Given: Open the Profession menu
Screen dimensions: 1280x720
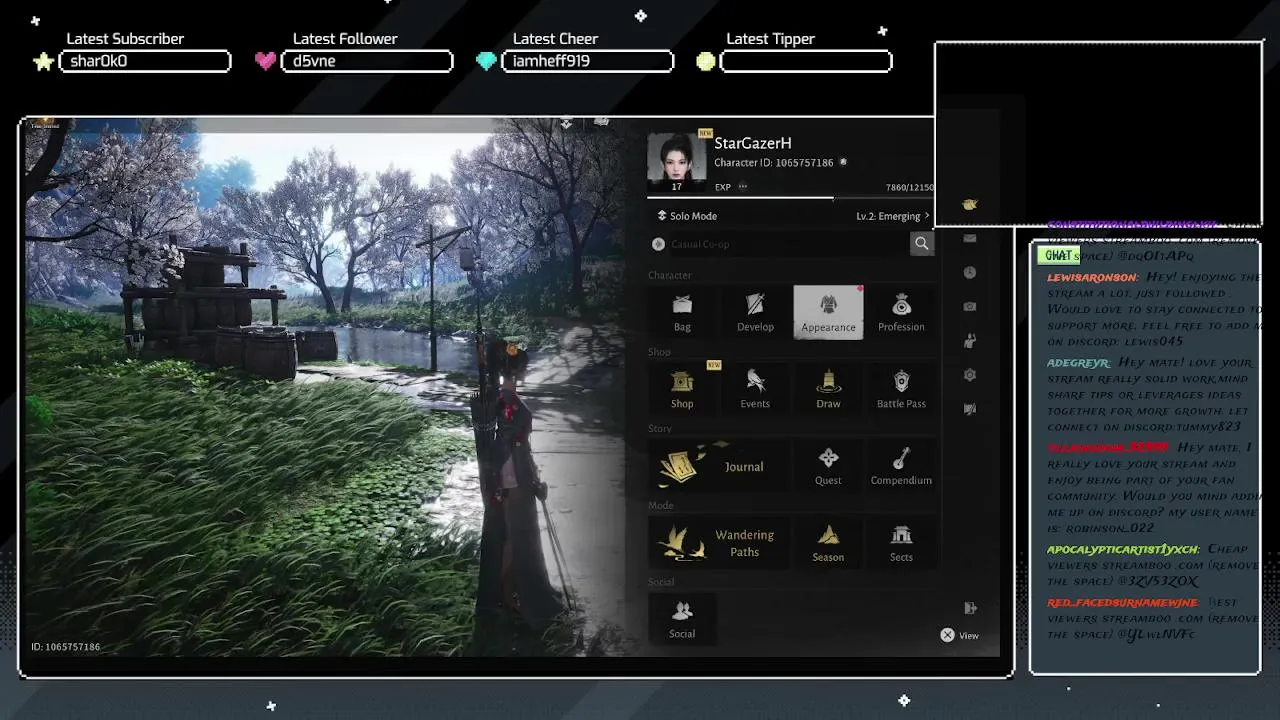Looking at the screenshot, I should [x=901, y=312].
